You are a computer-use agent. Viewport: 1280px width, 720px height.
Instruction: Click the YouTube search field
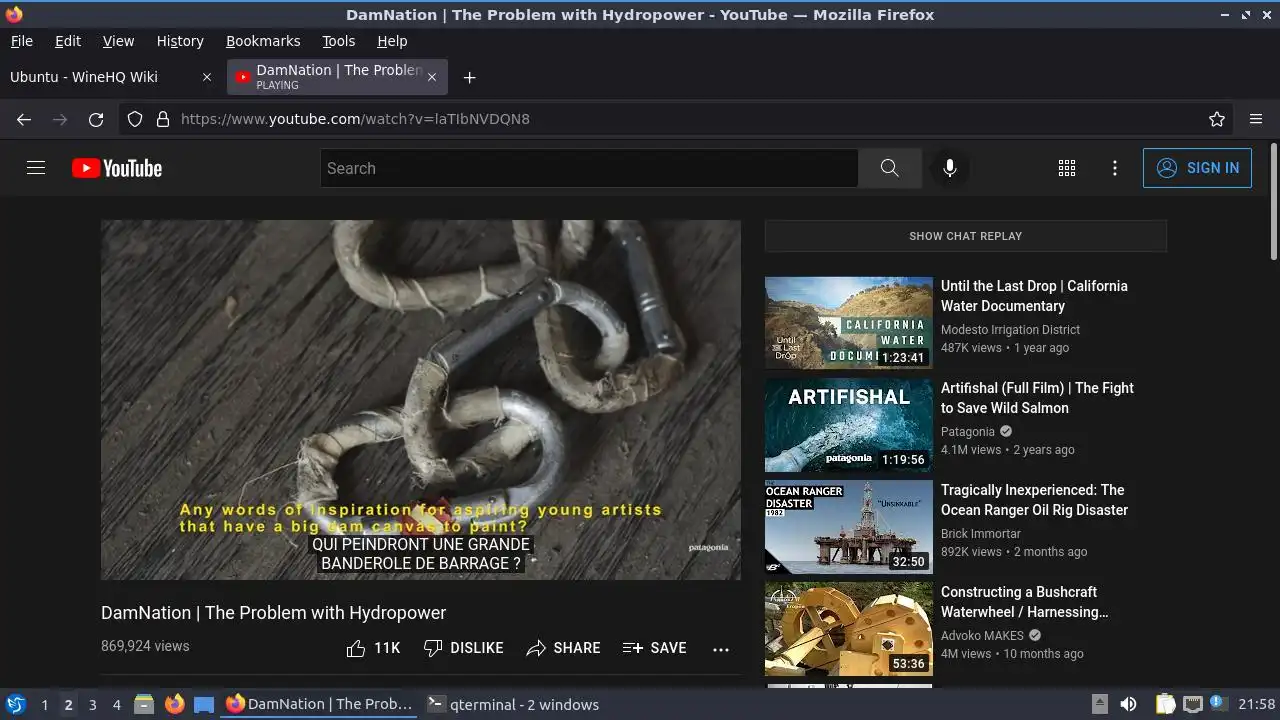click(589, 168)
